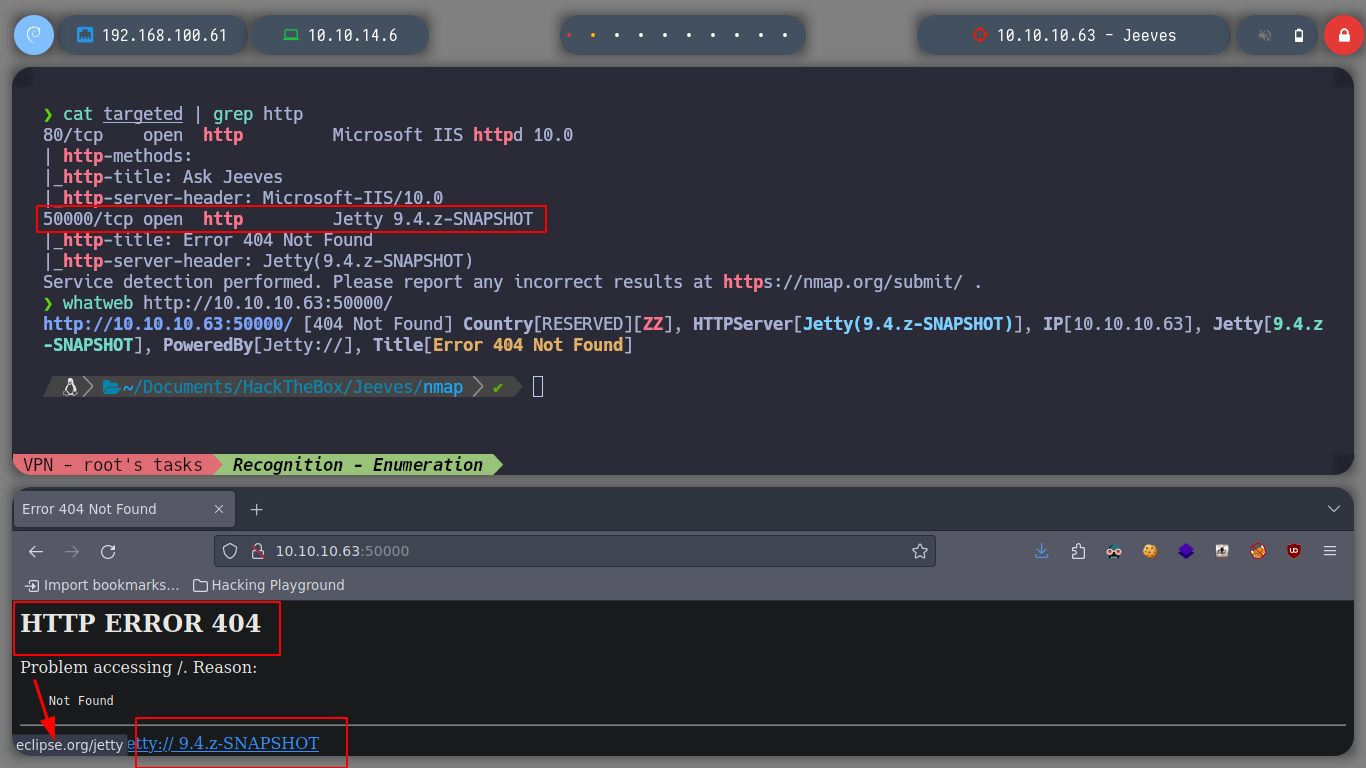
Task: Click the 10.10.14.6 VPN address label
Action: [x=352, y=35]
